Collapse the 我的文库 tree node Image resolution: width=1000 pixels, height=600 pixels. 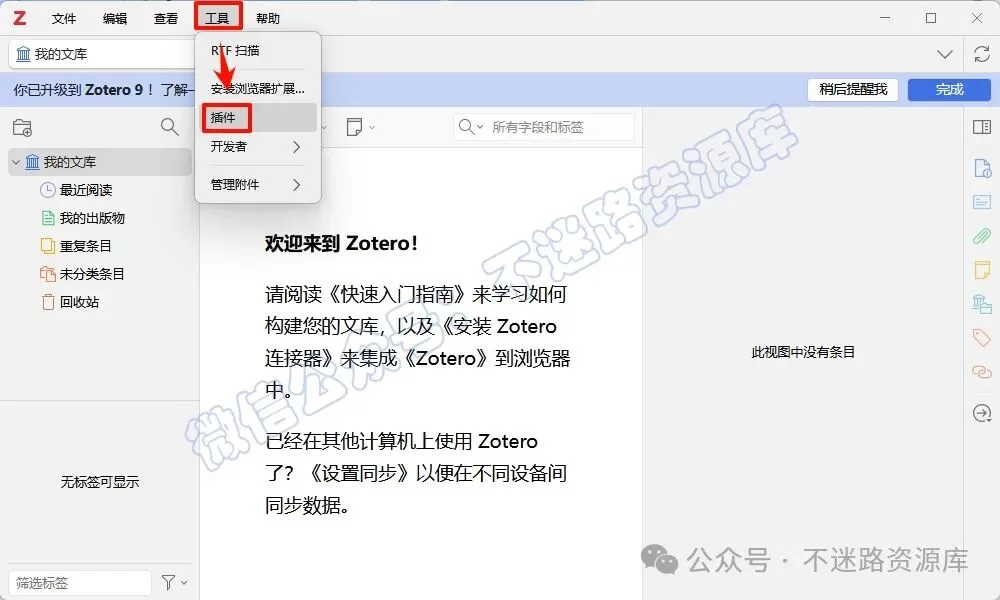[x=16, y=163]
